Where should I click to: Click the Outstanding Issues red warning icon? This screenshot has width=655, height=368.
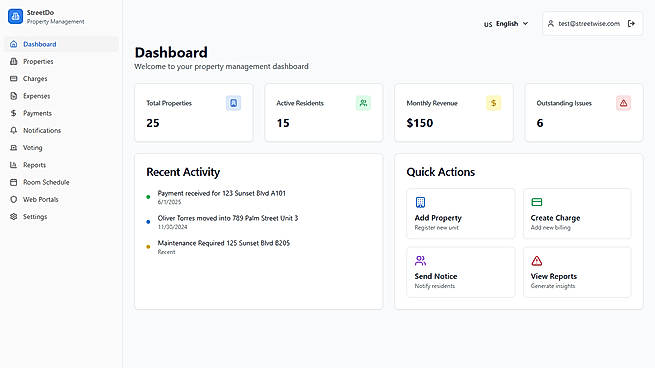623,103
